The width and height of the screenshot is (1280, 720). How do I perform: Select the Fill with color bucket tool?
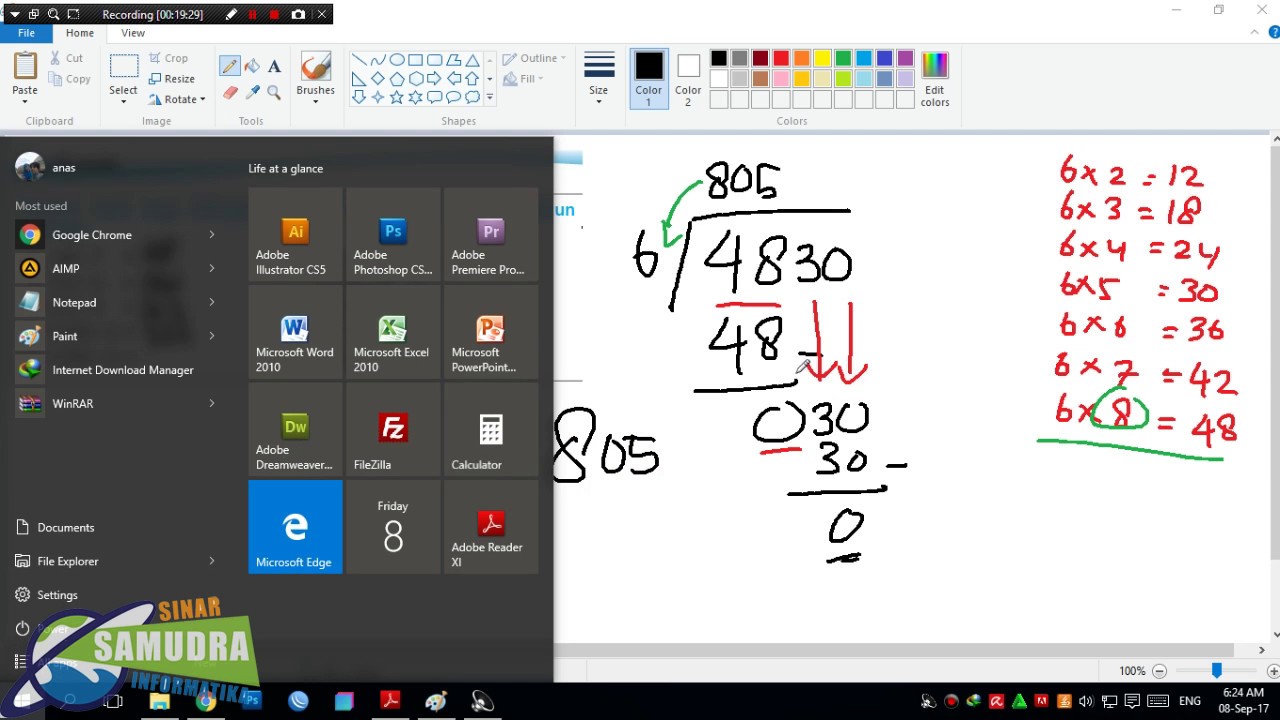[x=252, y=66]
